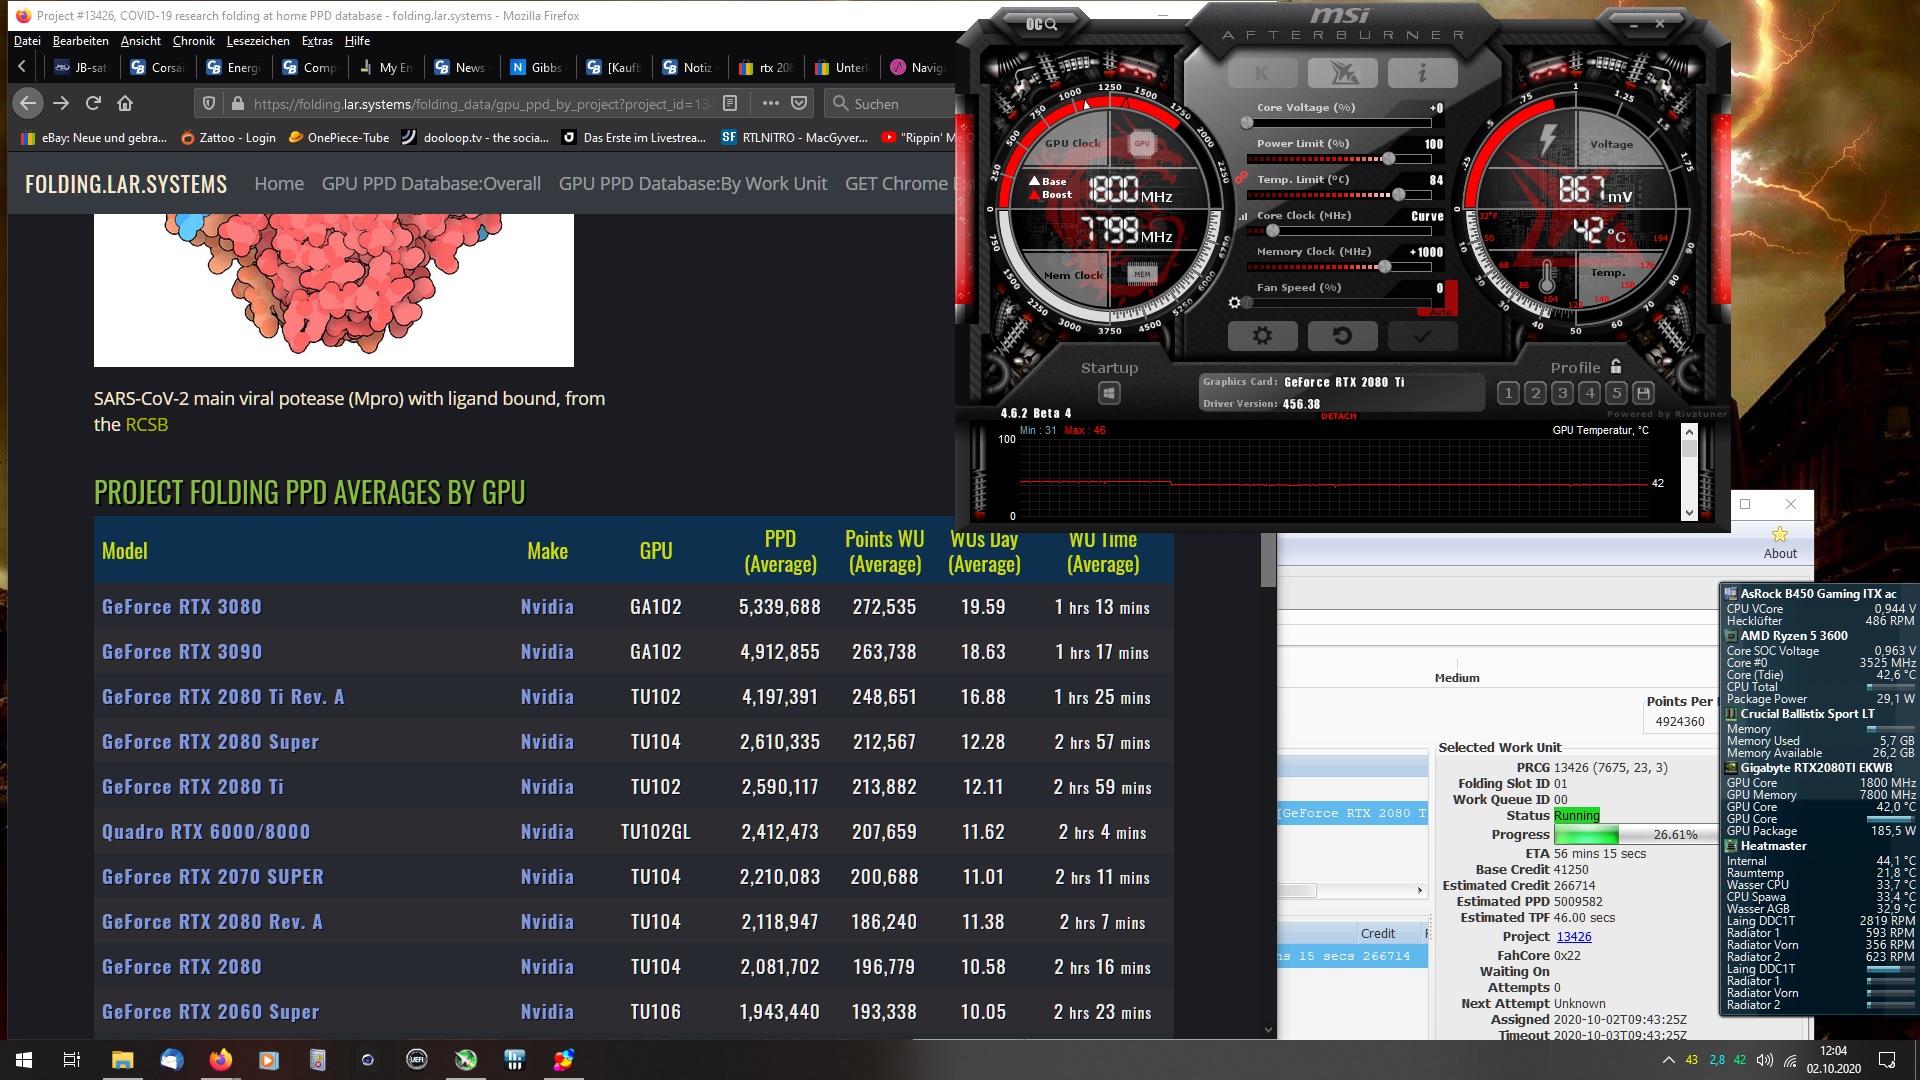This screenshot has height=1080, width=1920.
Task: Toggle power and temp limit link
Action: click(x=1241, y=178)
